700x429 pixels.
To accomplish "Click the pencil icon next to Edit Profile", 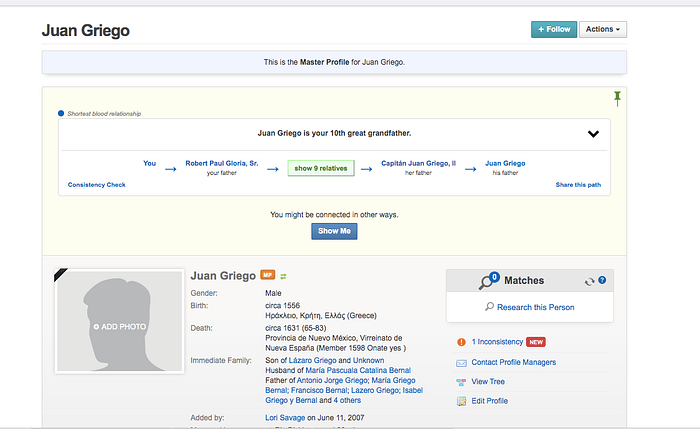I will pyautogui.click(x=461, y=401).
